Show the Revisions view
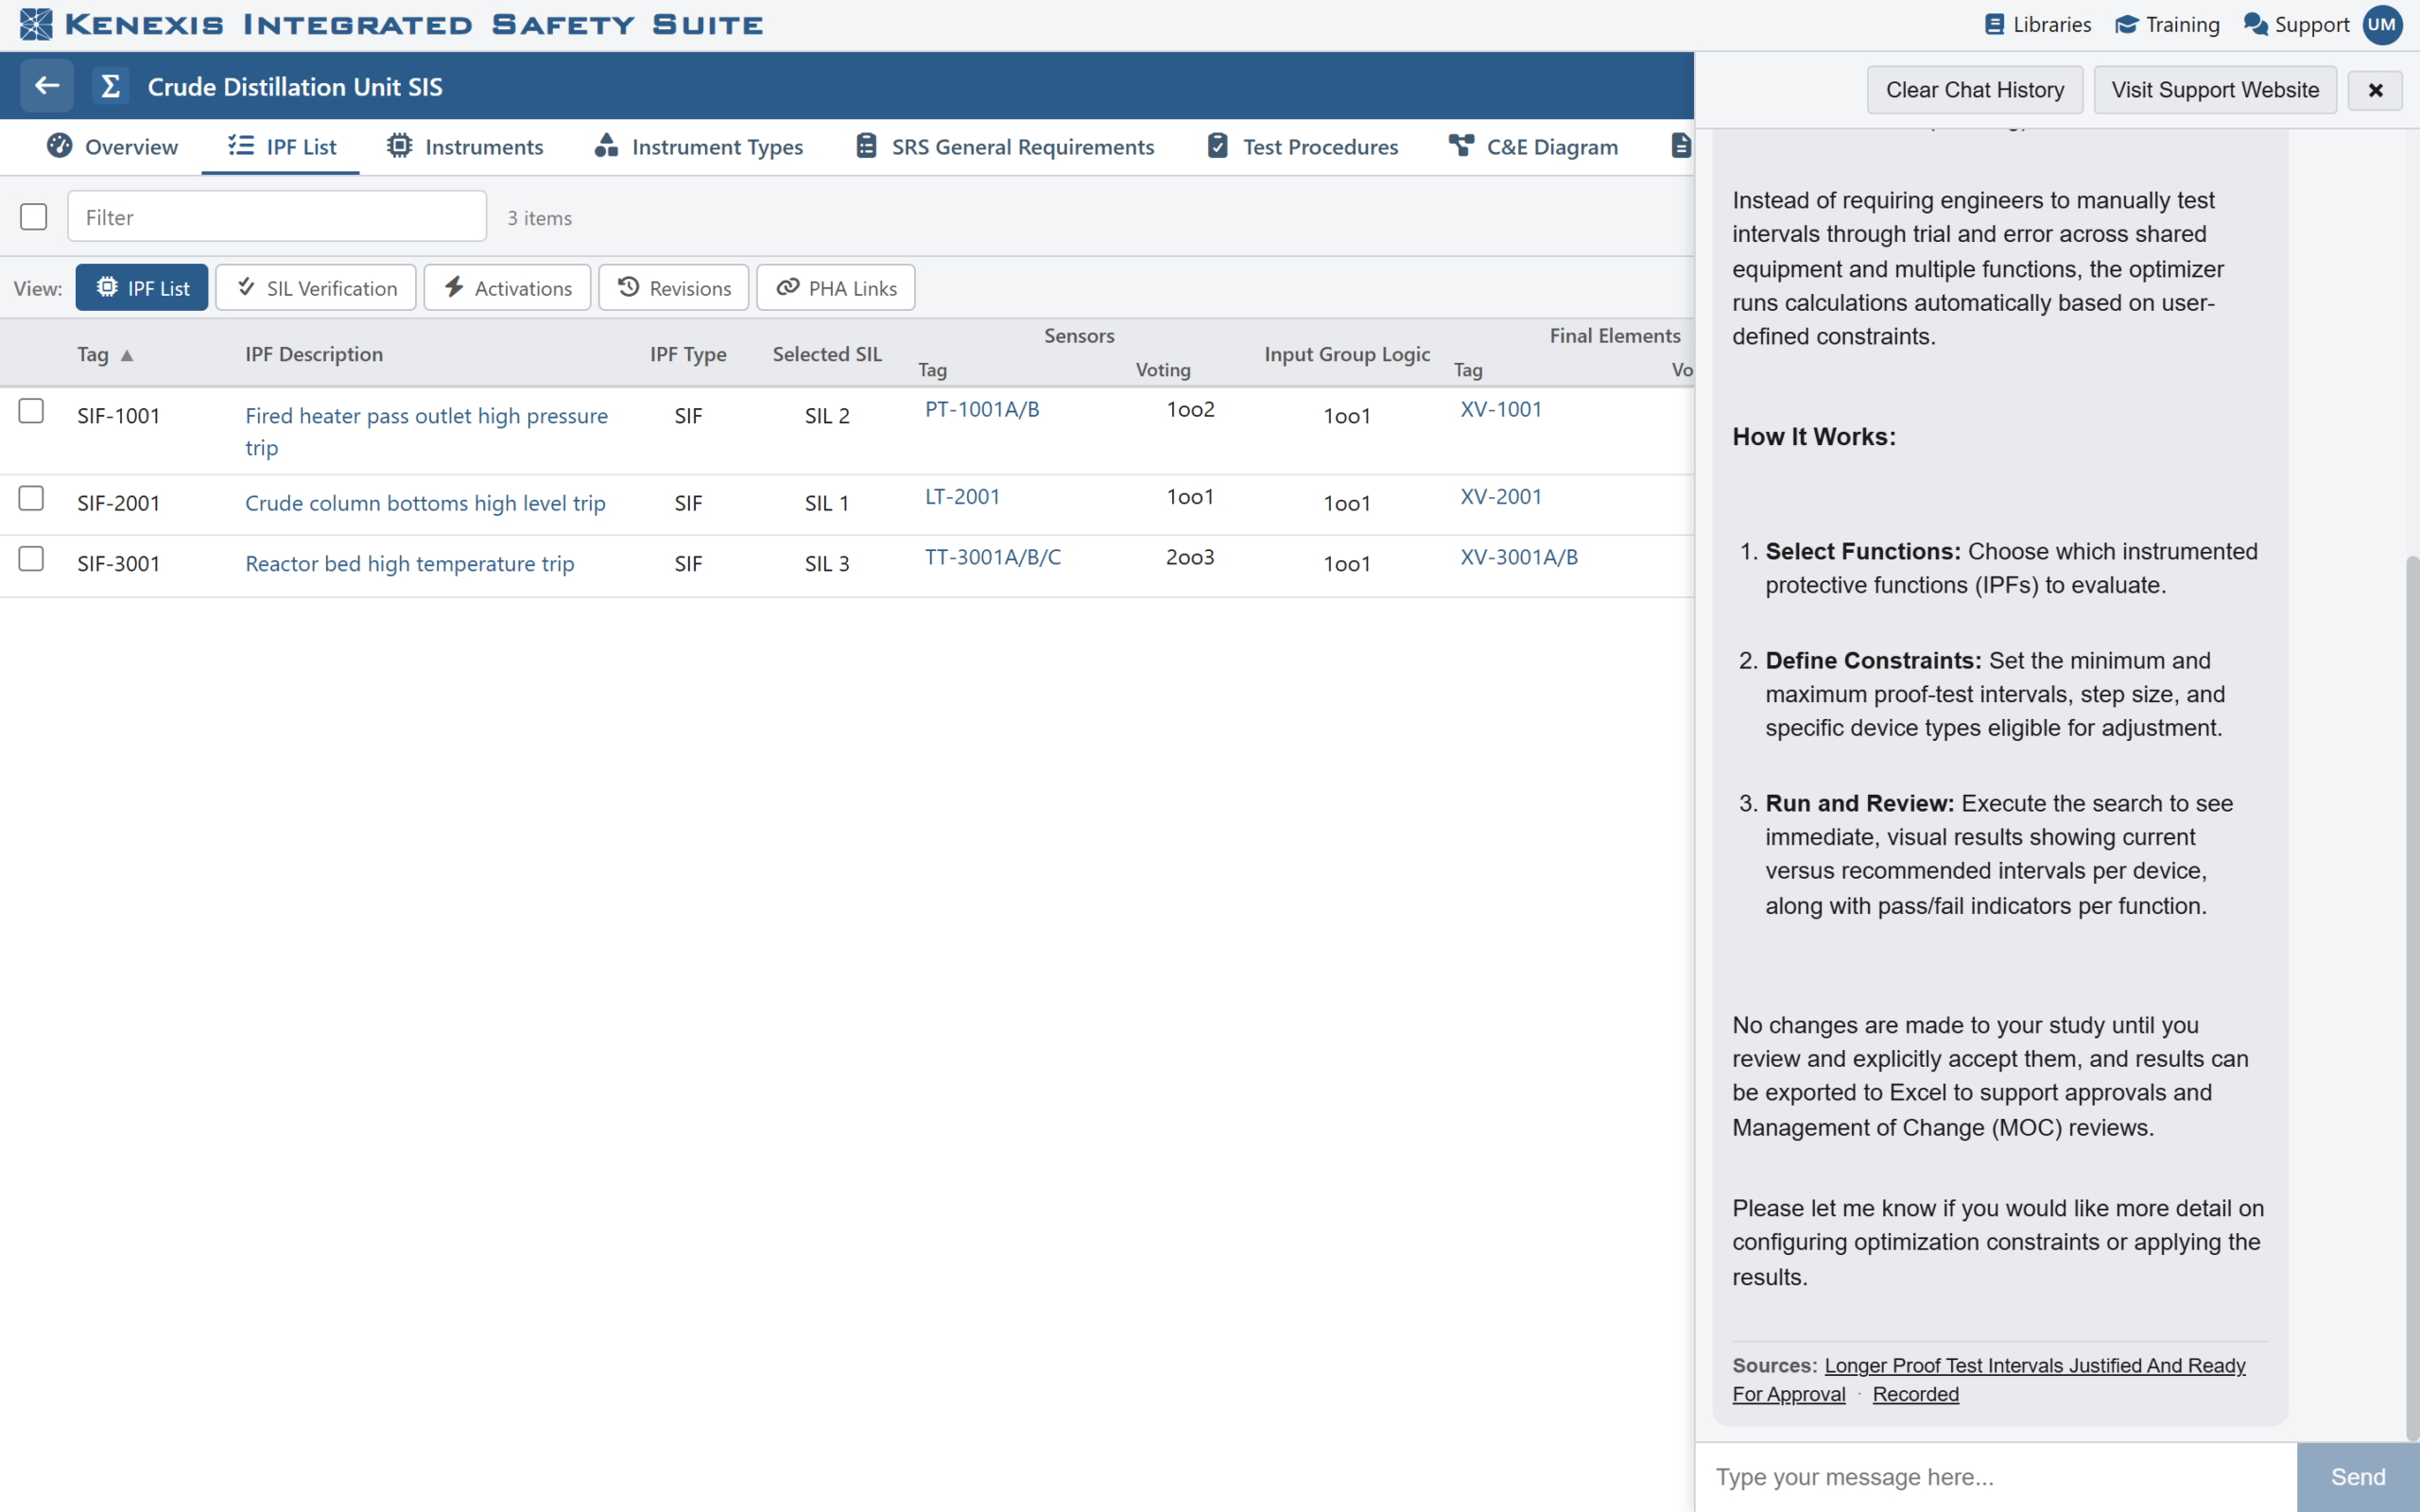This screenshot has width=2420, height=1512. (x=674, y=287)
